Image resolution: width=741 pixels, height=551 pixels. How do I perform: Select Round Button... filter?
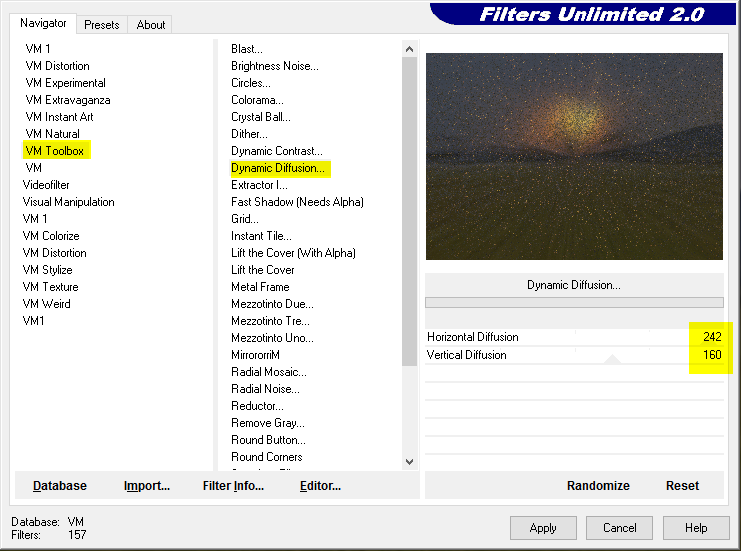(x=268, y=440)
